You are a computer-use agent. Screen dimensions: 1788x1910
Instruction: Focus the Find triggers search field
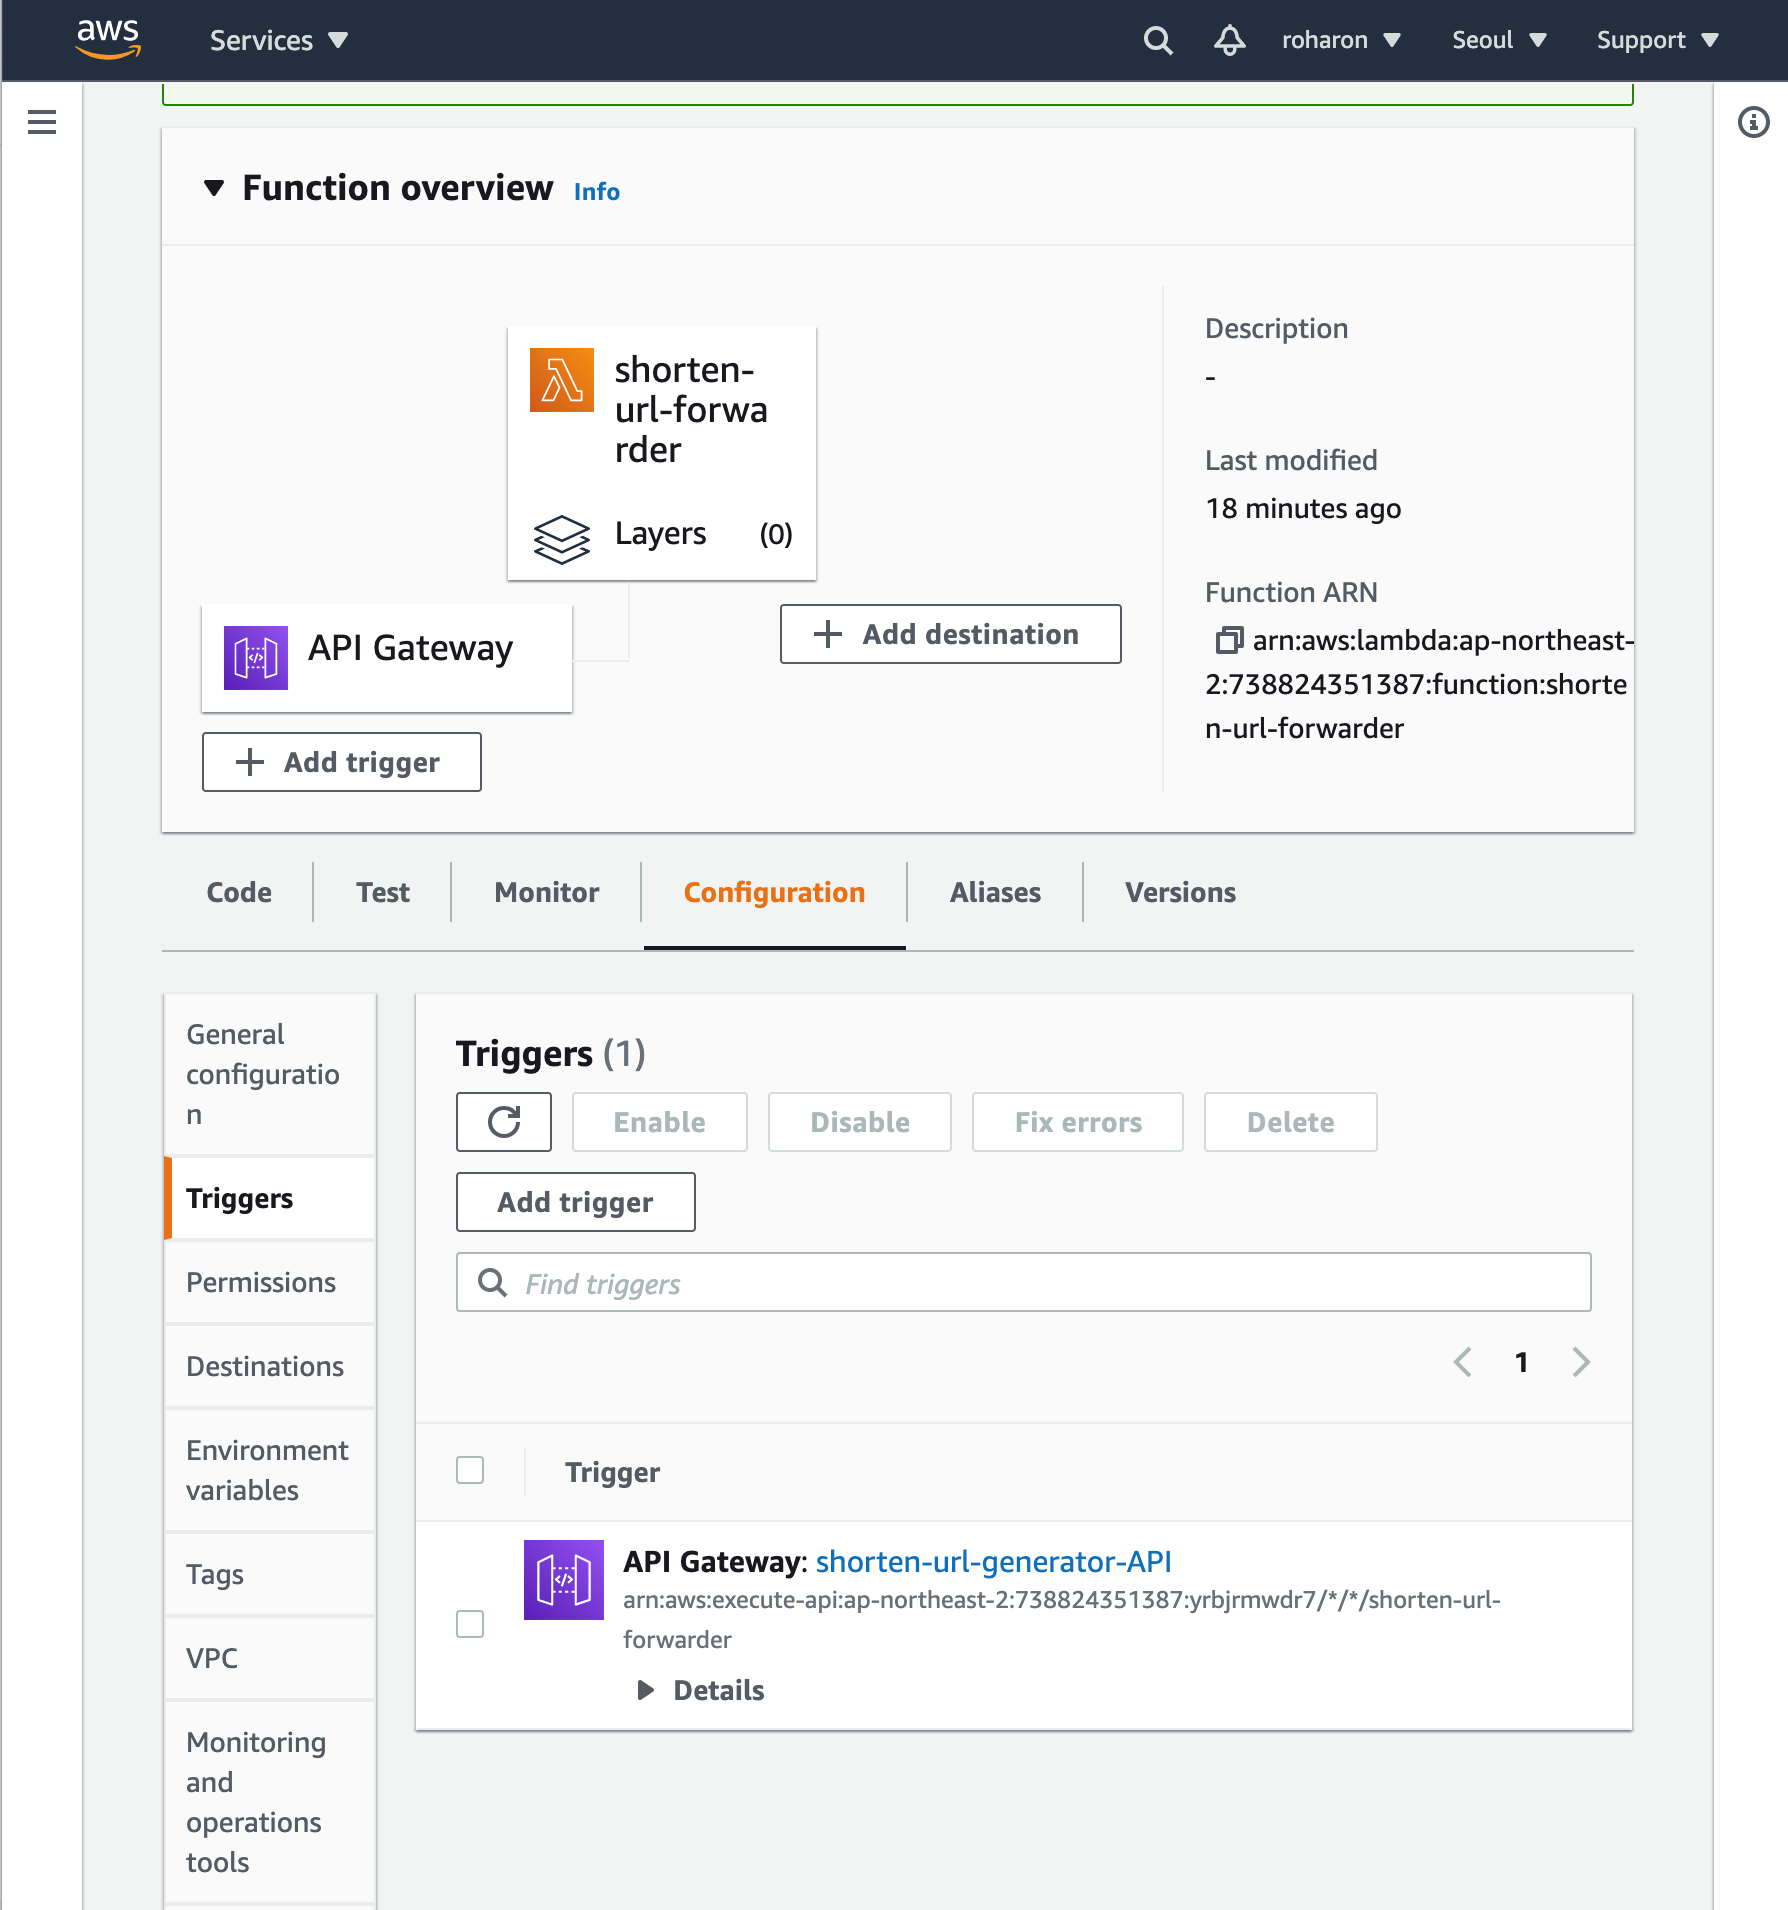[1024, 1282]
